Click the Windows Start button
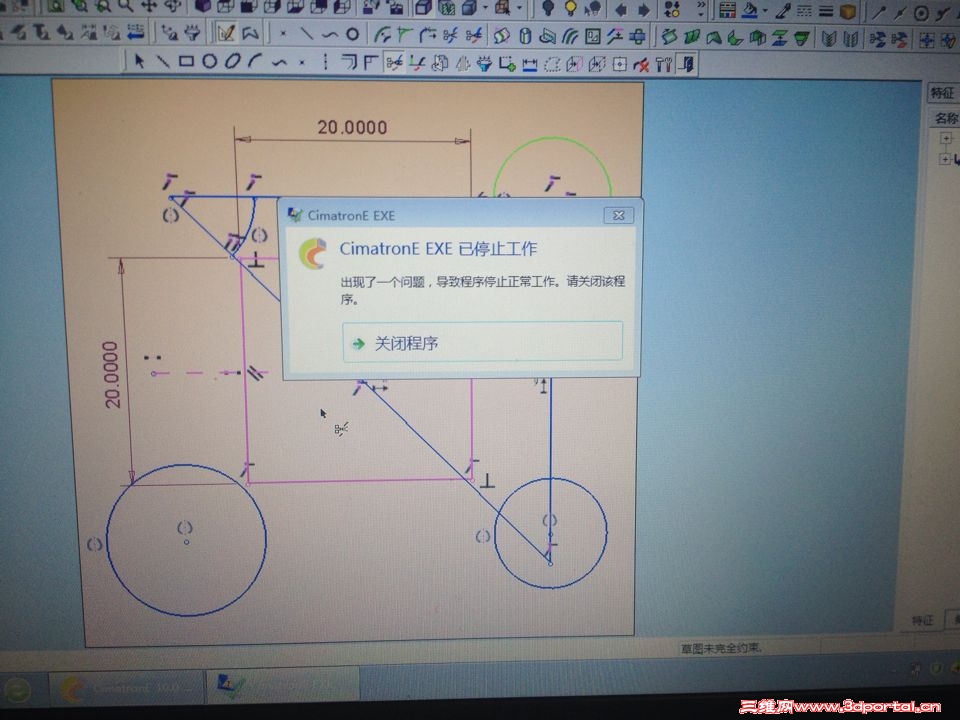 16,688
